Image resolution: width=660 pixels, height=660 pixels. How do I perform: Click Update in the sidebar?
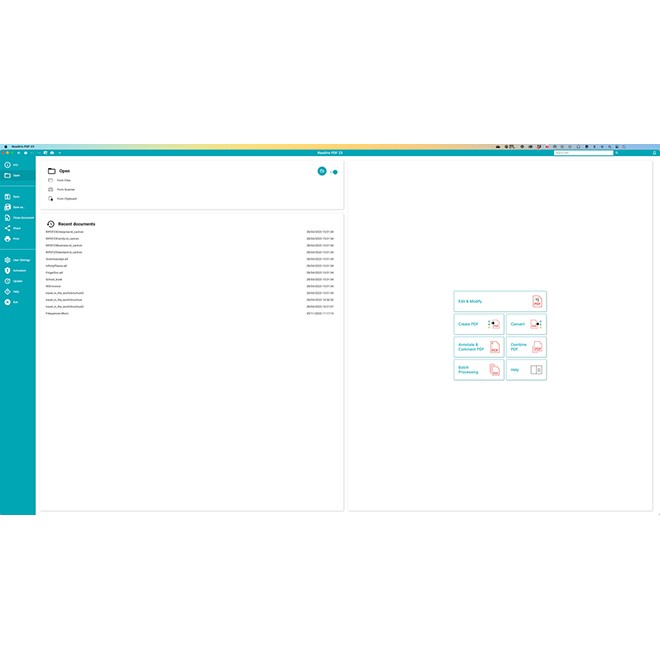(13, 281)
